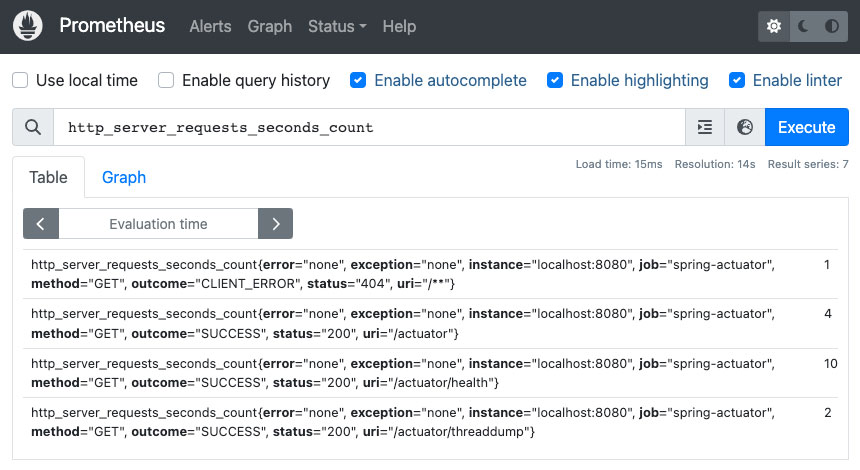Format the expression with the indent icon
The width and height of the screenshot is (860, 470).
pos(705,127)
